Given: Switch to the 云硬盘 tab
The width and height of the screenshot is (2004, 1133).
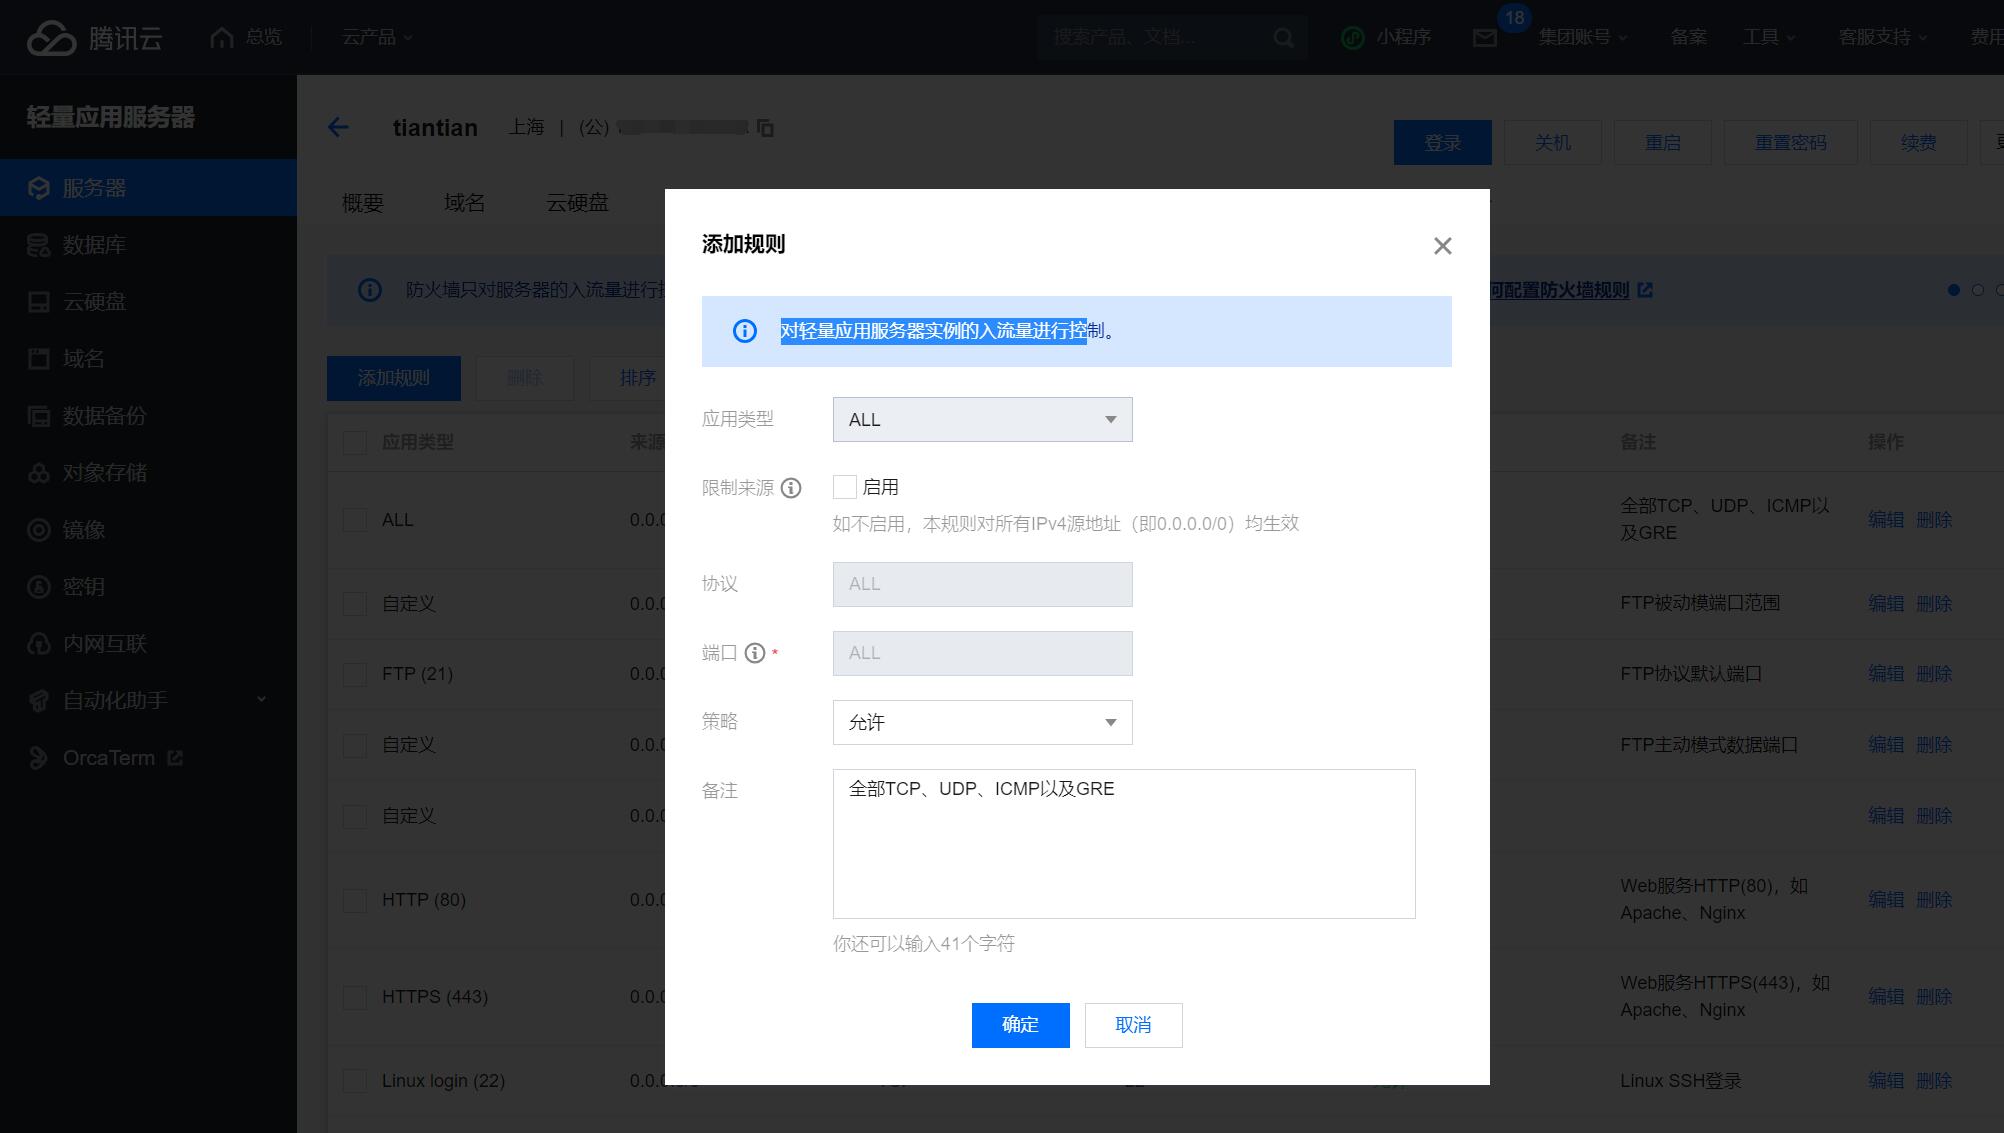Looking at the screenshot, I should (577, 203).
